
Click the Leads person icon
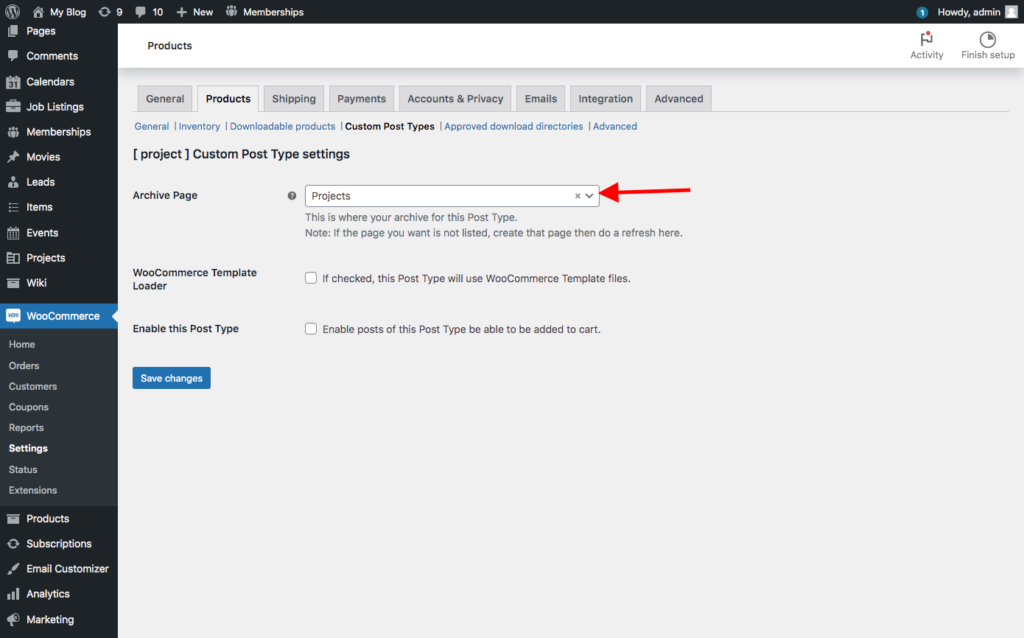click(13, 182)
